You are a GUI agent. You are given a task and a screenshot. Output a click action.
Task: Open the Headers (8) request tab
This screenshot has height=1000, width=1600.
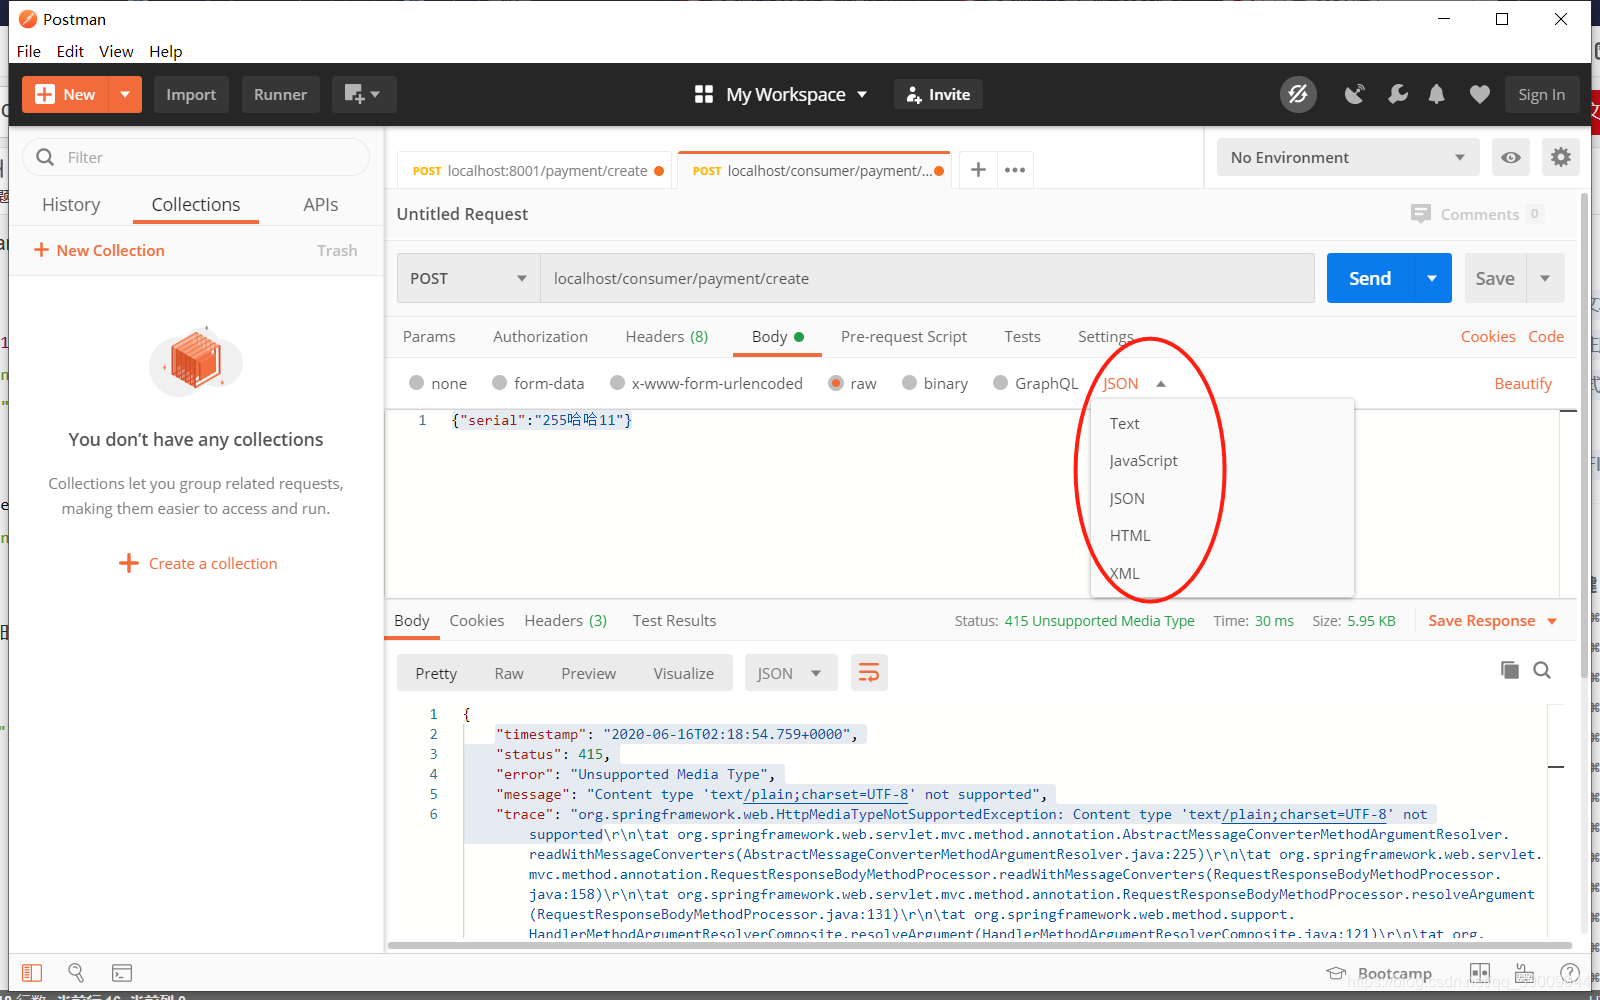pyautogui.click(x=667, y=336)
